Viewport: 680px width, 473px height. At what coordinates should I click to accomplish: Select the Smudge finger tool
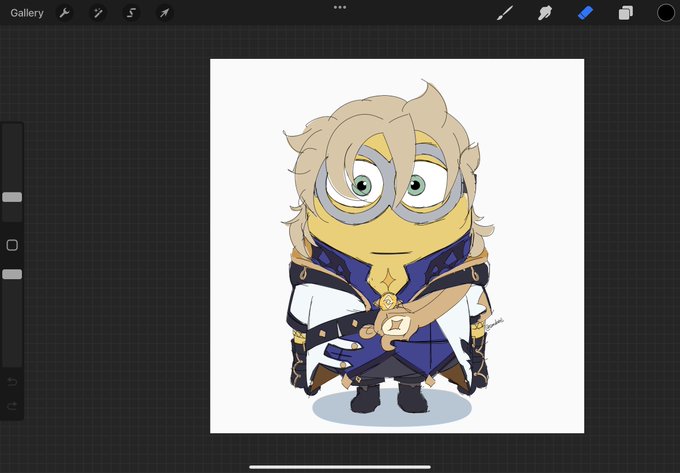545,13
